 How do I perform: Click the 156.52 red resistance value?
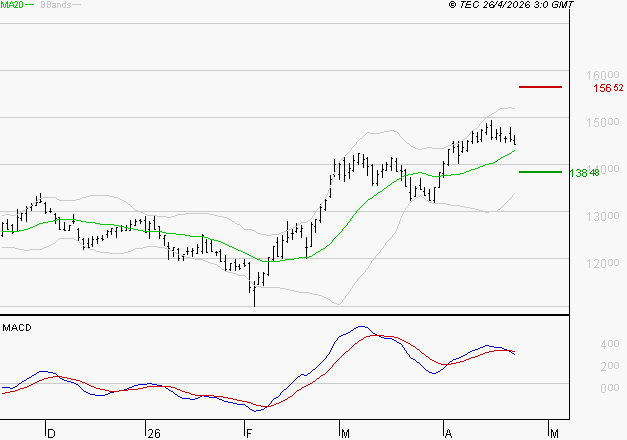point(608,88)
